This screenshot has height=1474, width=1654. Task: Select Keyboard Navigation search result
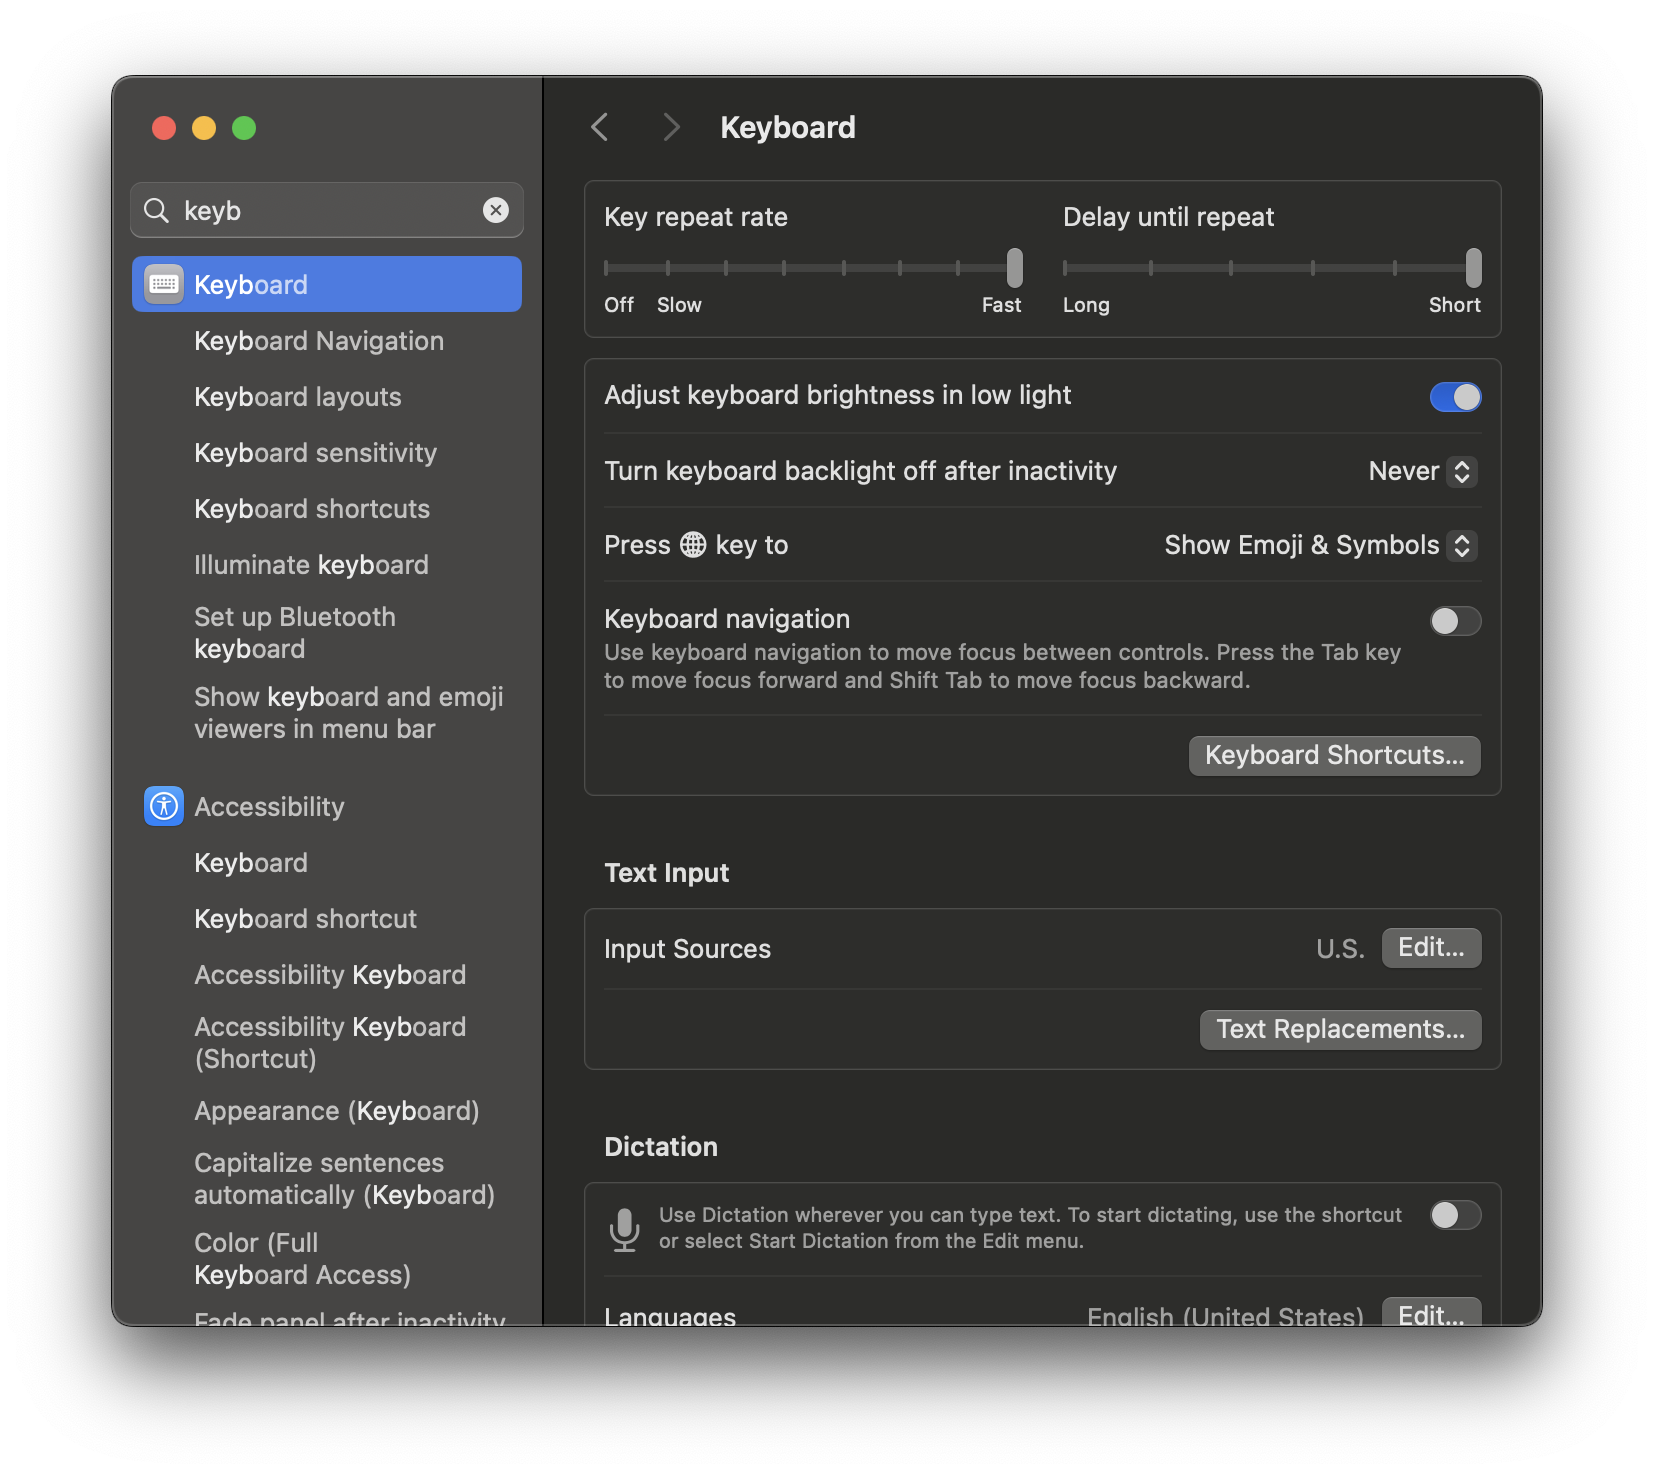319,341
